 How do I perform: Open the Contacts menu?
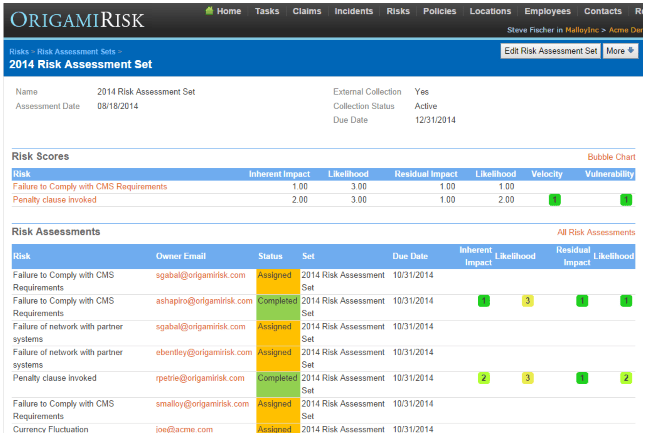tap(603, 11)
